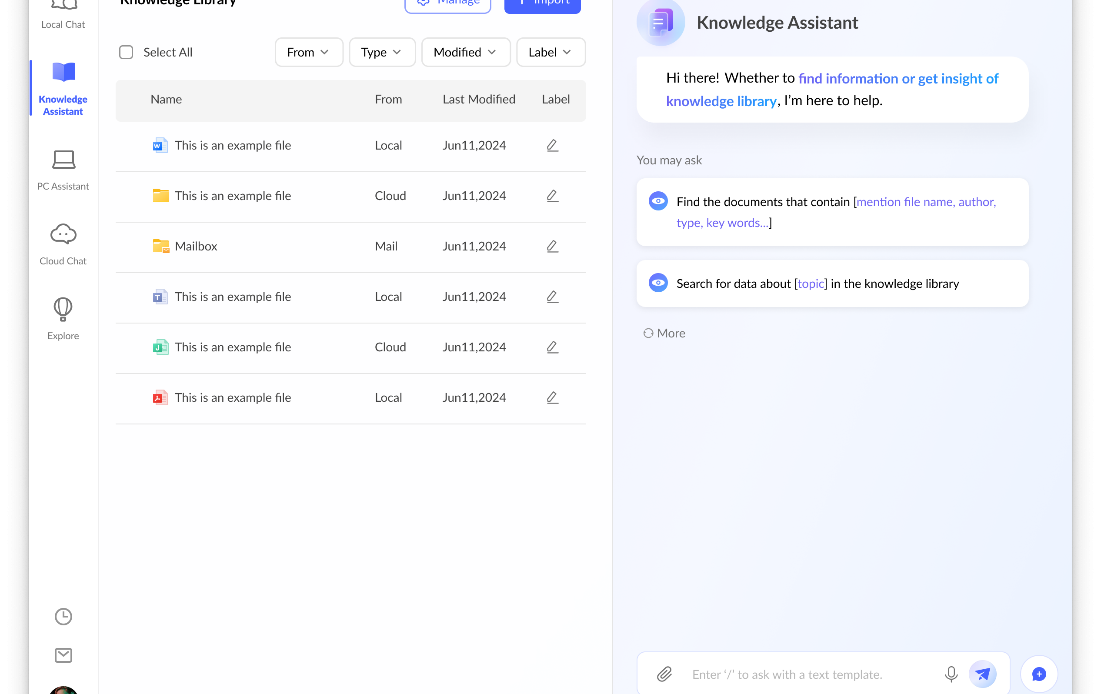Open history via the clock icon
The width and height of the screenshot is (1101, 694).
pos(63,617)
